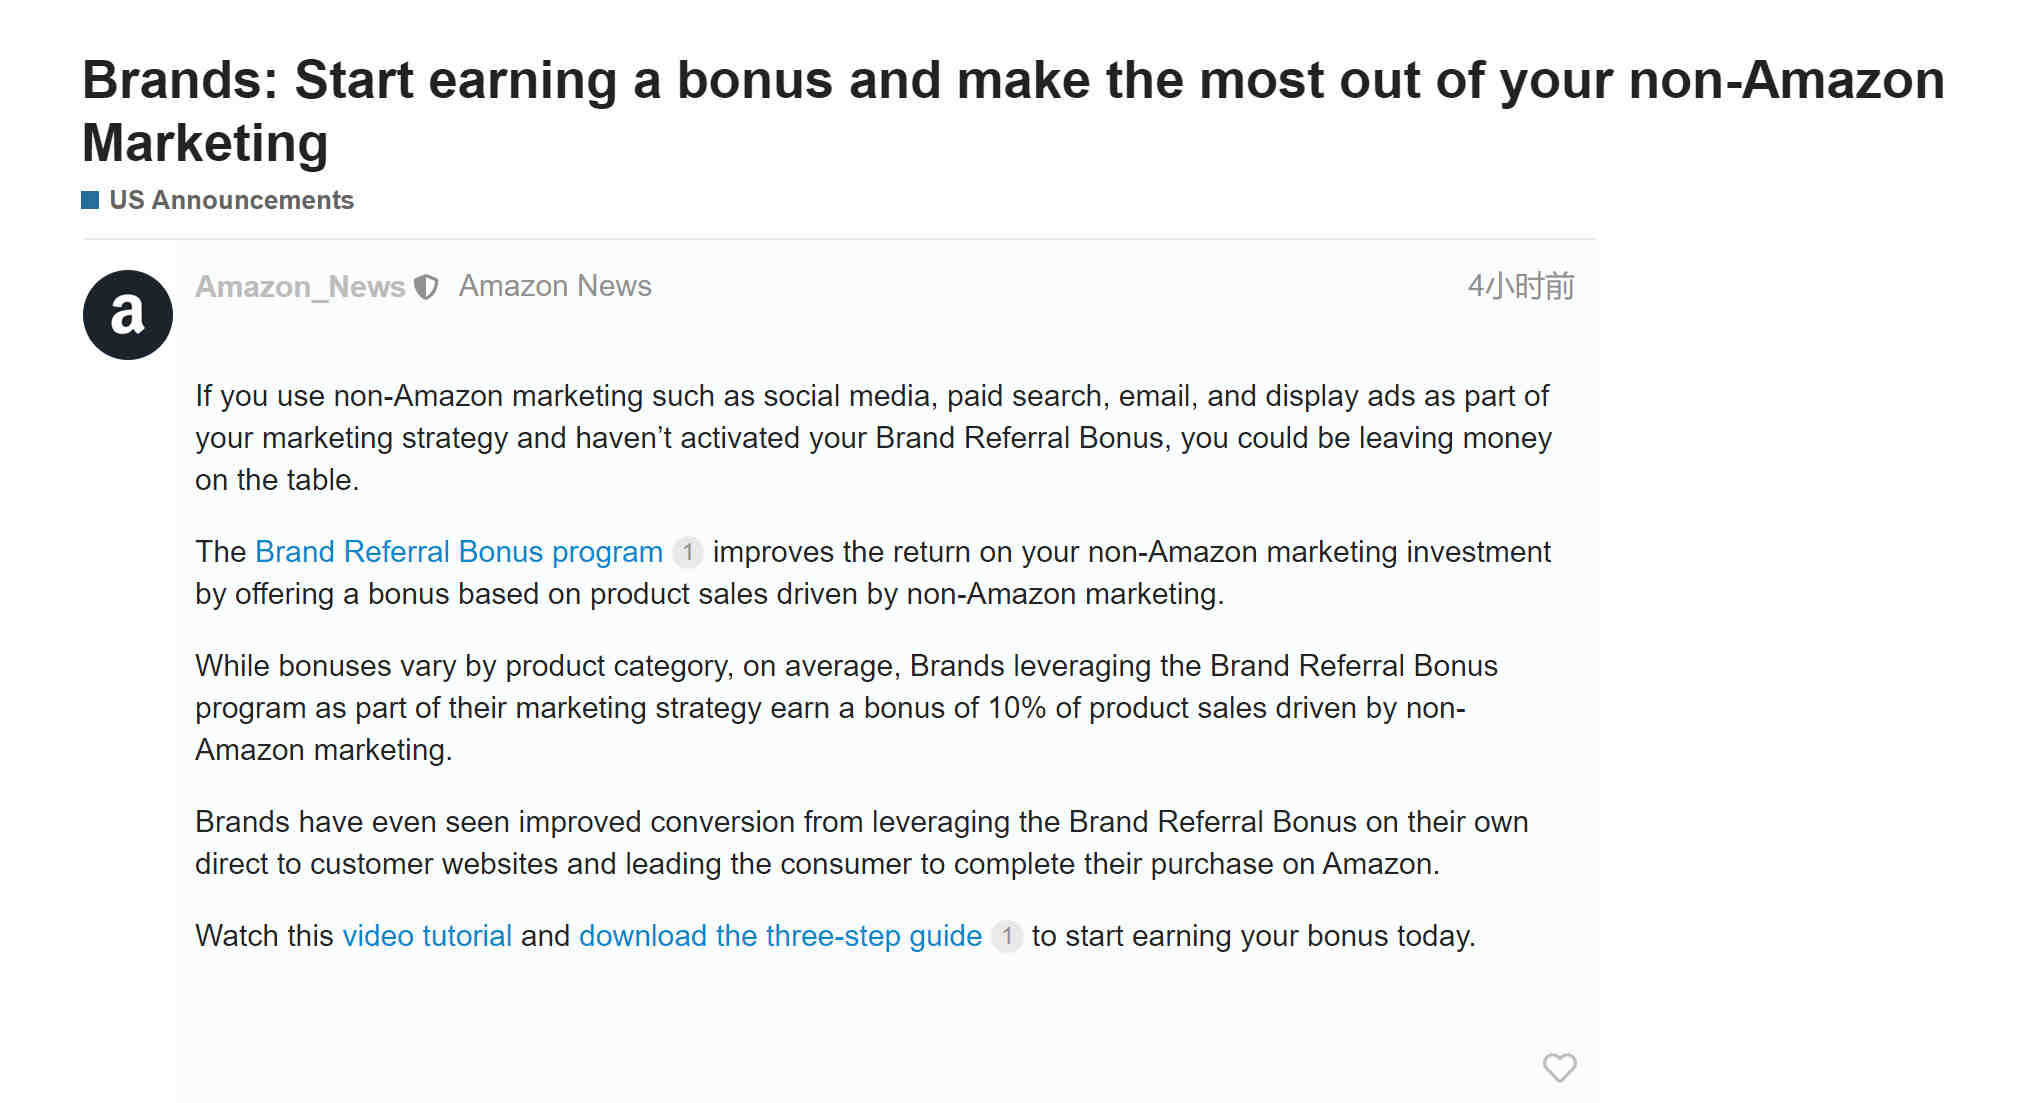Viewport: 2029px width, 1103px height.
Task: Open the US Announcements category
Action: [x=231, y=200]
